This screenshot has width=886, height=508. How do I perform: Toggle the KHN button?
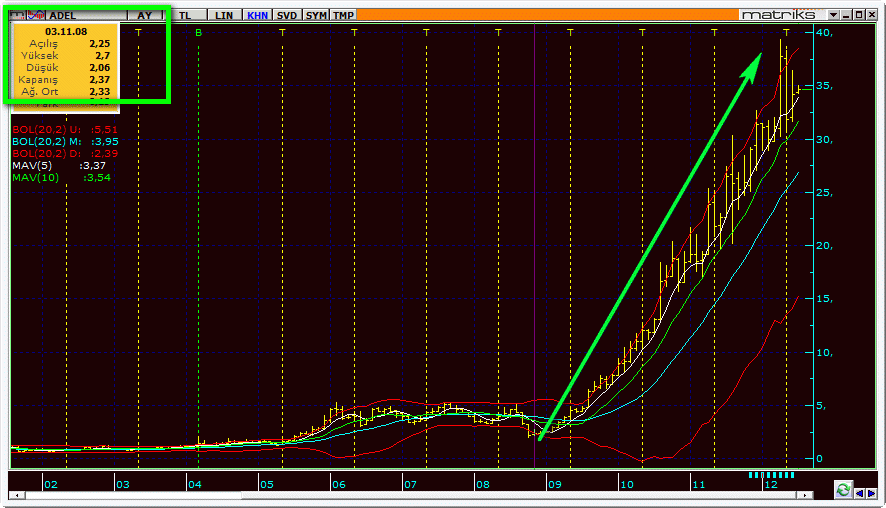tap(258, 15)
